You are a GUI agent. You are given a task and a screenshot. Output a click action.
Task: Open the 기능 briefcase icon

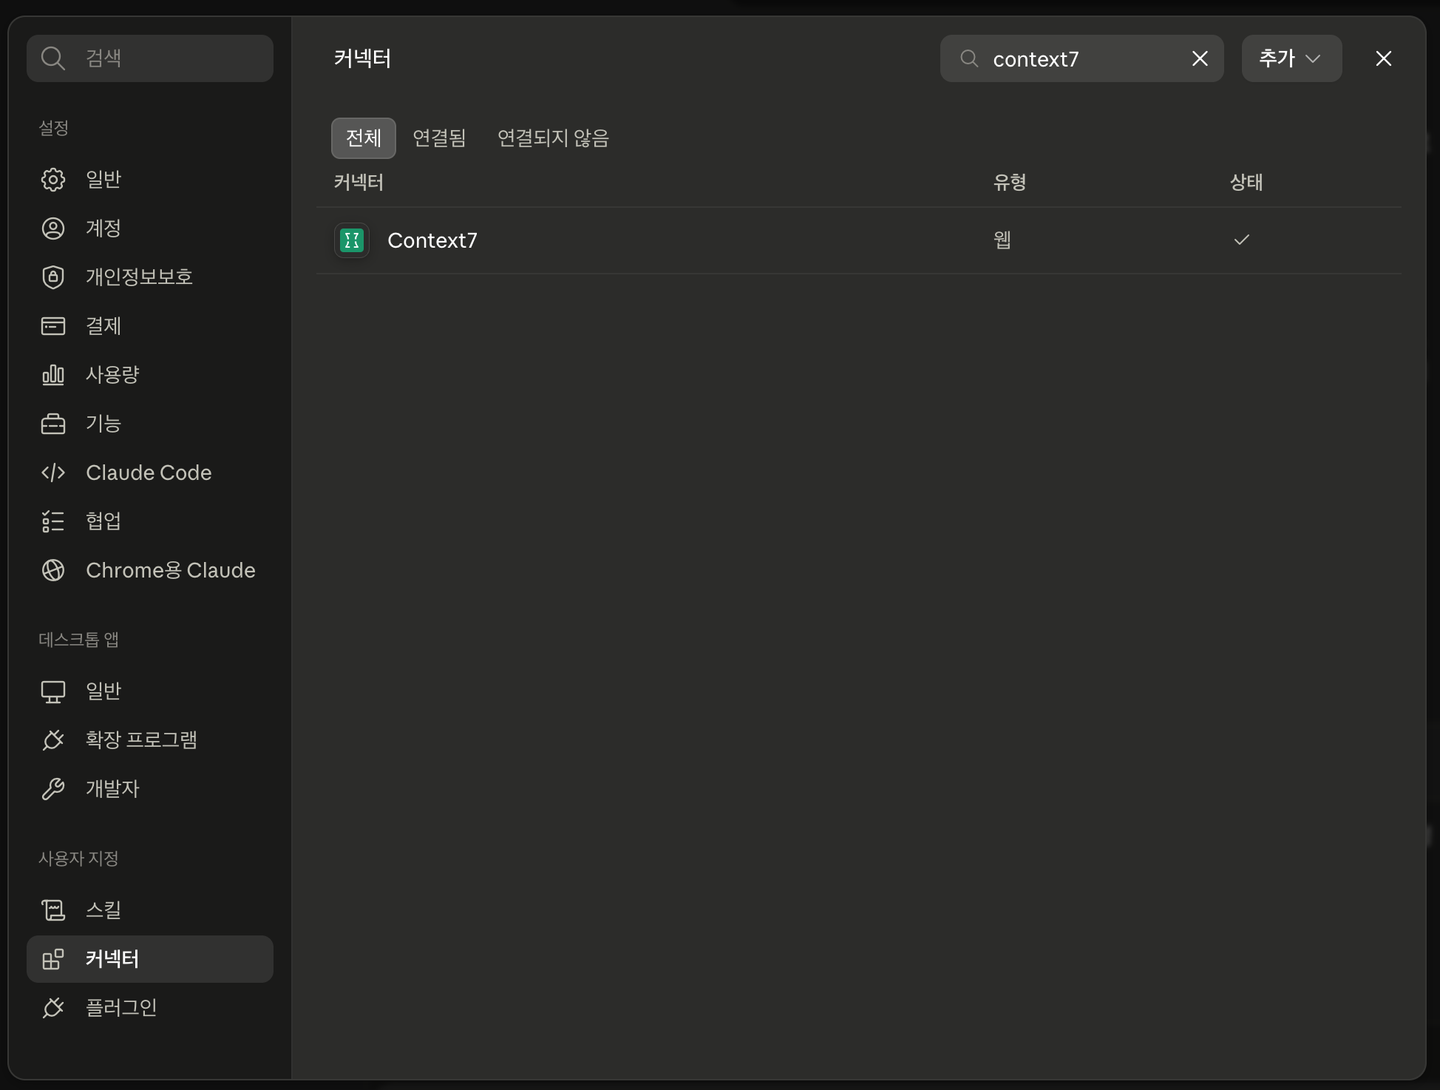point(53,424)
